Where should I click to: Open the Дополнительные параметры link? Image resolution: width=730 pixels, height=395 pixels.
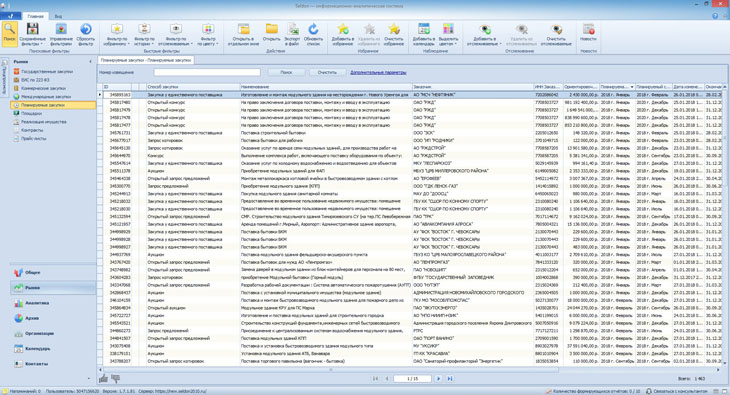[378, 72]
